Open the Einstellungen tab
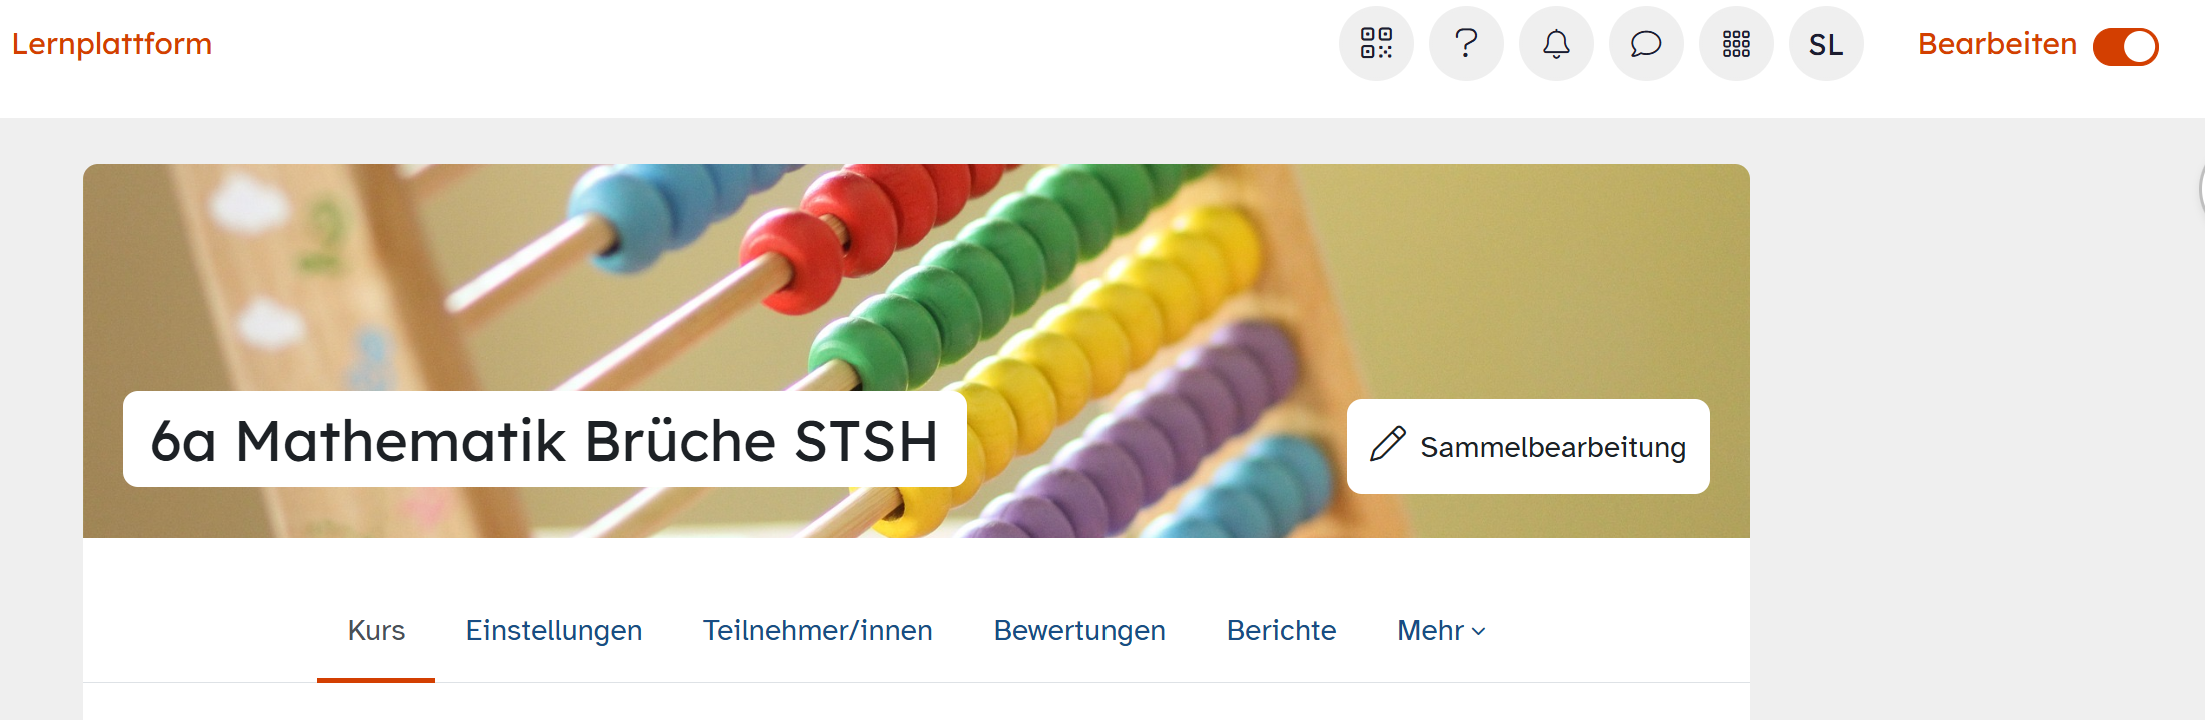The height and width of the screenshot is (720, 2205). 554,630
